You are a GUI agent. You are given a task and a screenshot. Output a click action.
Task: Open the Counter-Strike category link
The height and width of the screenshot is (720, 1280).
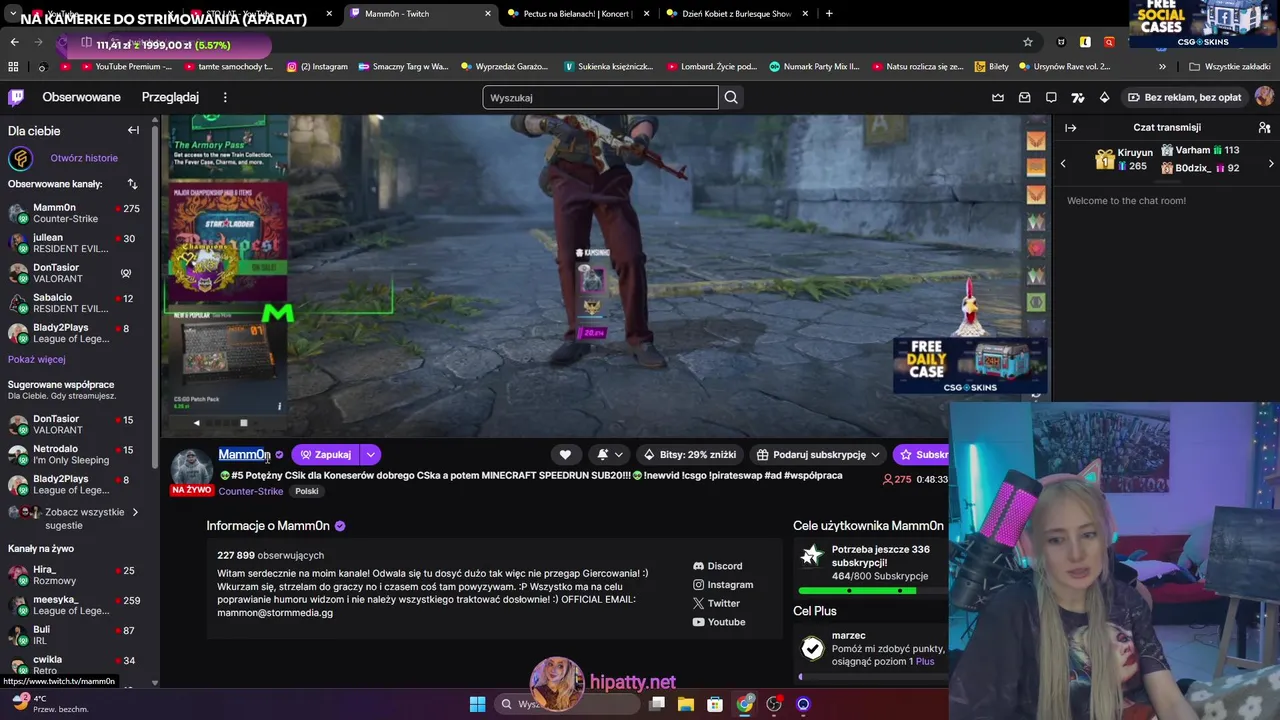coord(251,491)
